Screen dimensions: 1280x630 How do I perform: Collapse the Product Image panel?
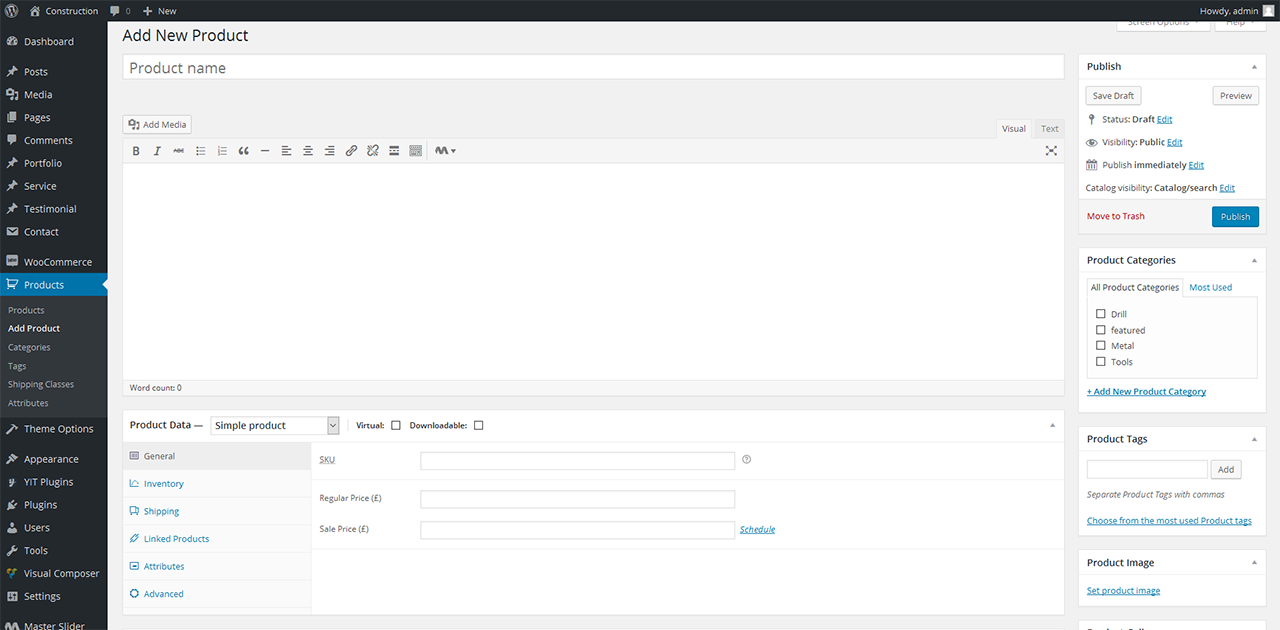(1254, 563)
